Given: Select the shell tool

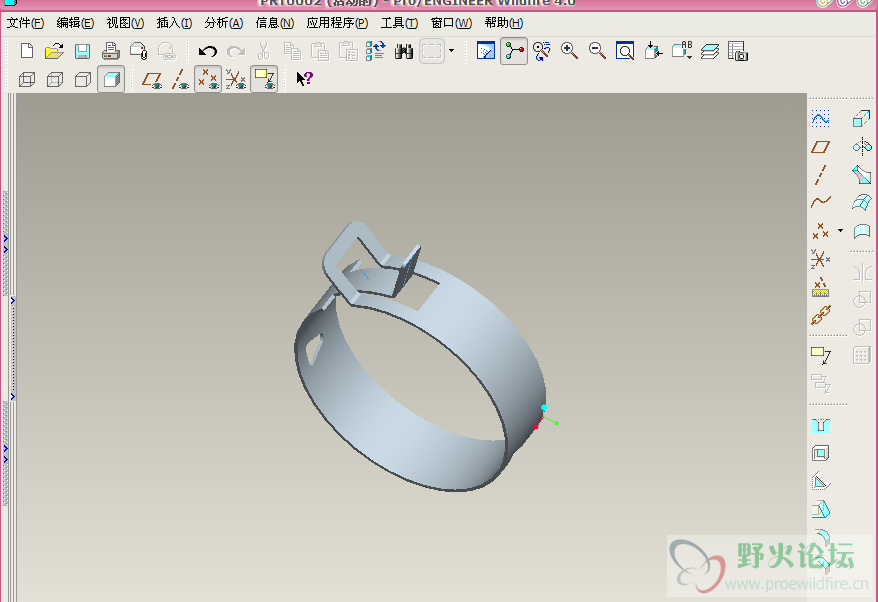Looking at the screenshot, I should tap(820, 453).
